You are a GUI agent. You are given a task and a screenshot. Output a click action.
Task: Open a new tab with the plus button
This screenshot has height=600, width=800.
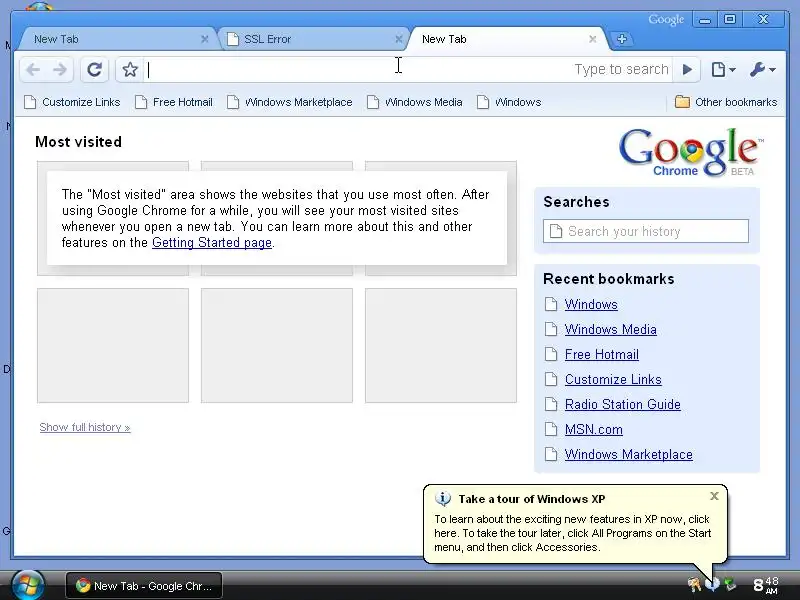click(x=621, y=39)
